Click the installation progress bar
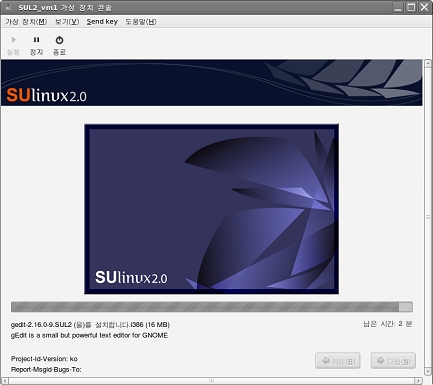The image size is (433, 385). click(212, 307)
